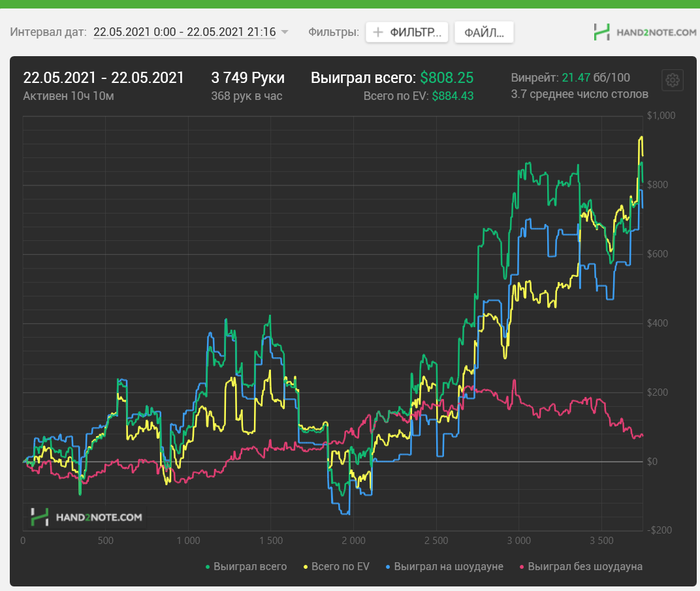
Task: Click the $0 y-axis label
Action: [x=652, y=462]
